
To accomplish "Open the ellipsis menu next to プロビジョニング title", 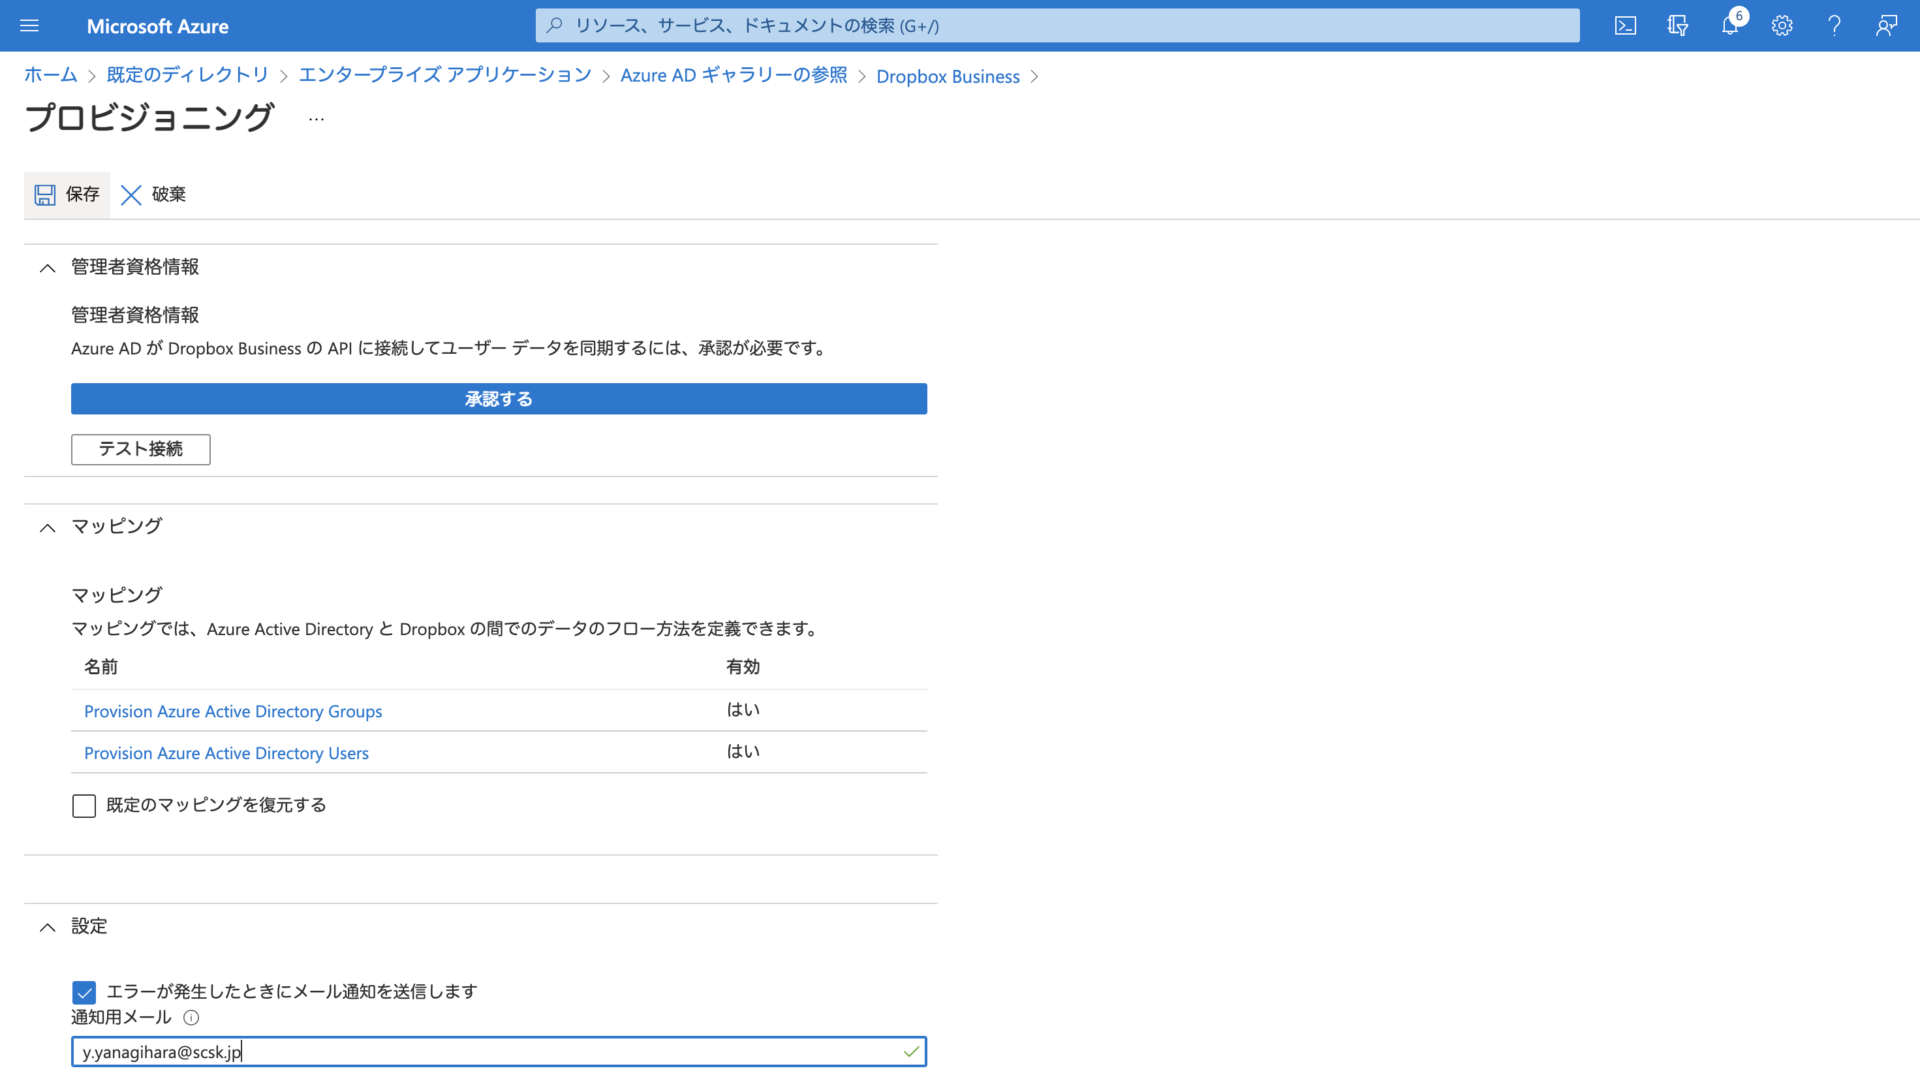I will (x=316, y=119).
